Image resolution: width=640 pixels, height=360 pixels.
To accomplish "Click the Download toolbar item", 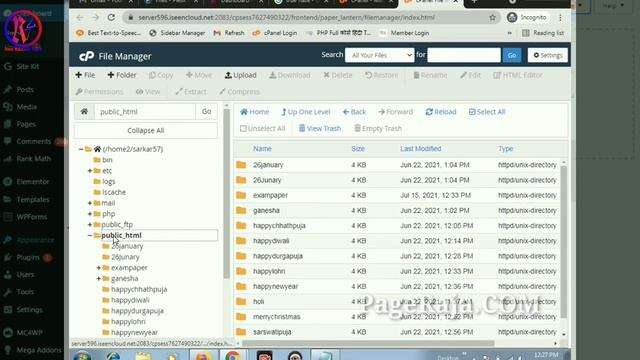I will pos(289,75).
